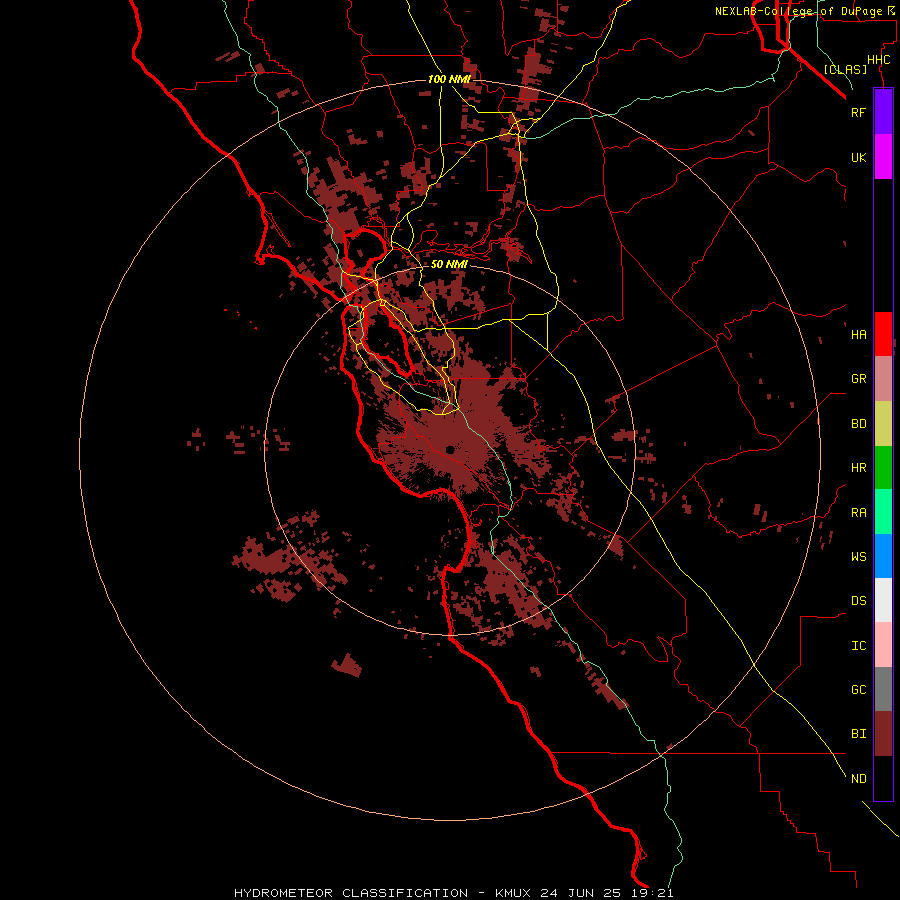The height and width of the screenshot is (900, 900).
Task: Click the UK legend label
Action: (859, 157)
